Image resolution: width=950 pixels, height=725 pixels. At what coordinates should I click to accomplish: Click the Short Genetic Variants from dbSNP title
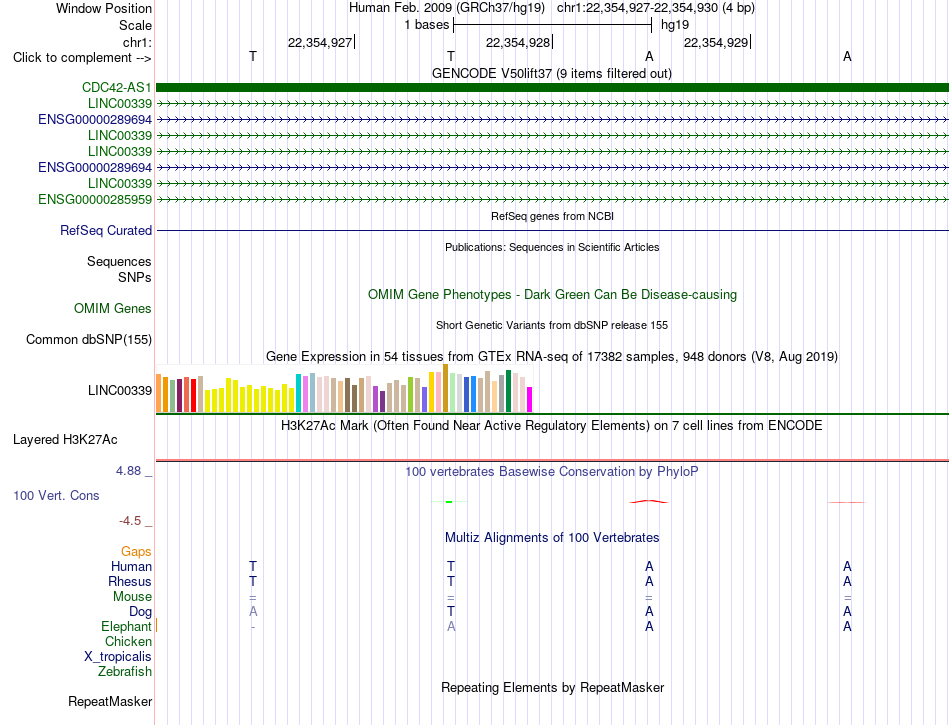pos(551,325)
